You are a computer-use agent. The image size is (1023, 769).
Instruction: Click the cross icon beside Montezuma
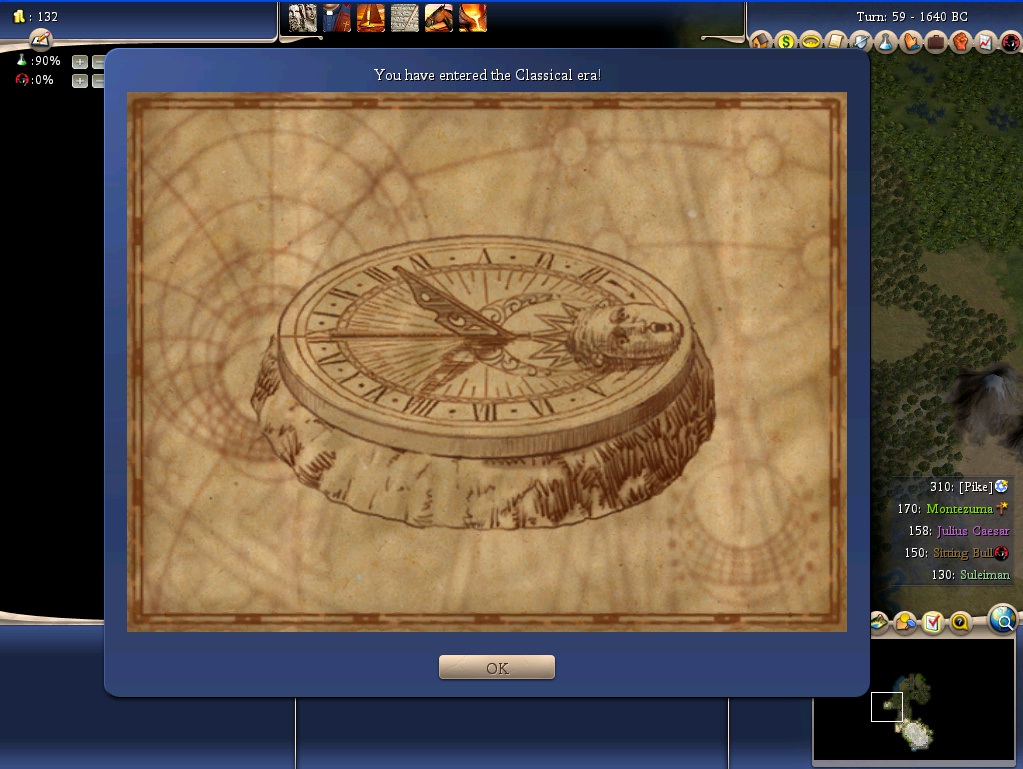1001,507
